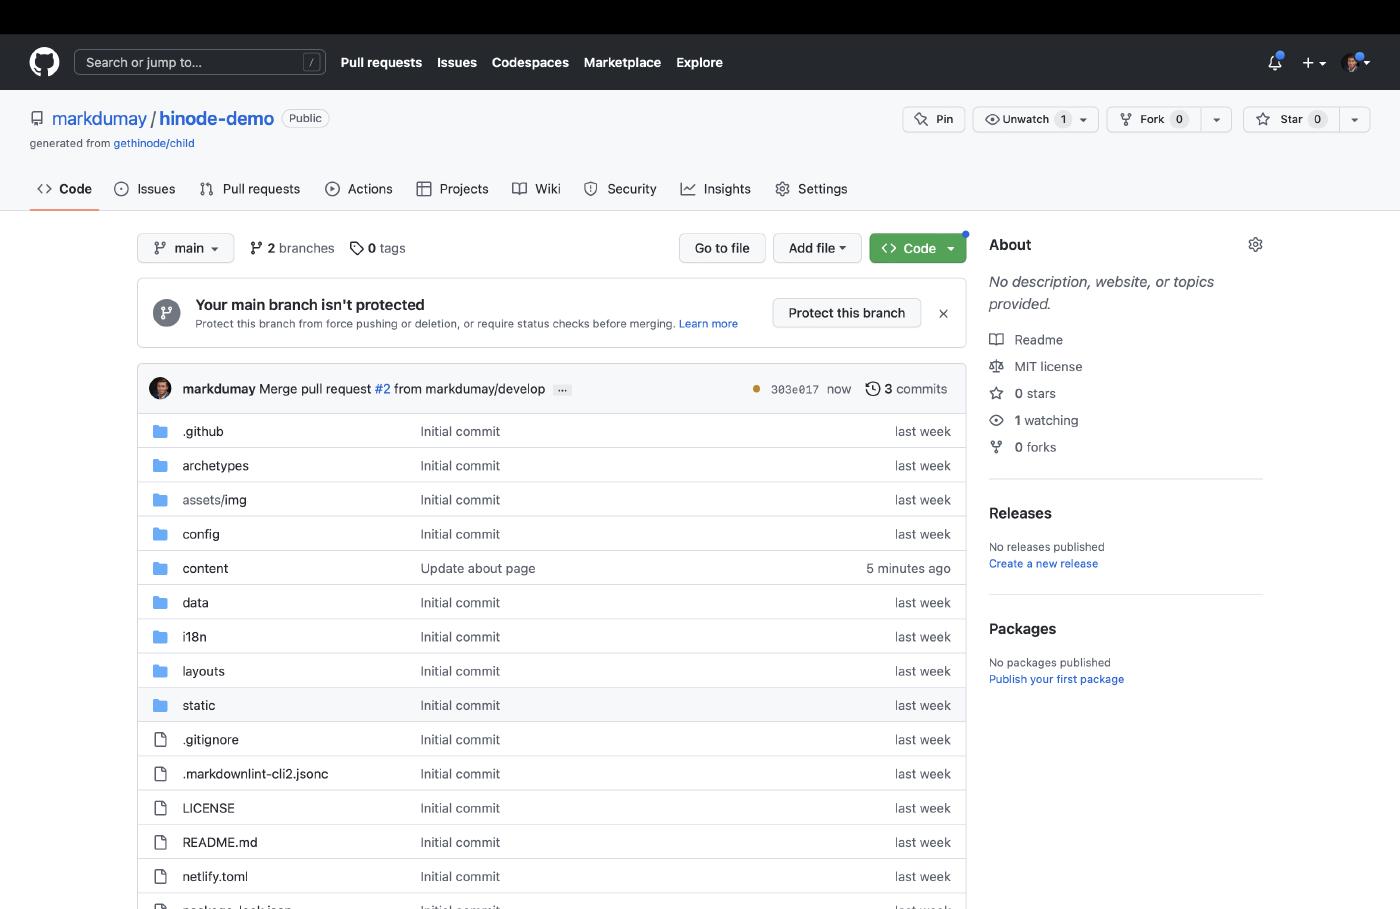Open the Unwatch dropdown arrow
This screenshot has width=1400, height=909.
[x=1084, y=119]
